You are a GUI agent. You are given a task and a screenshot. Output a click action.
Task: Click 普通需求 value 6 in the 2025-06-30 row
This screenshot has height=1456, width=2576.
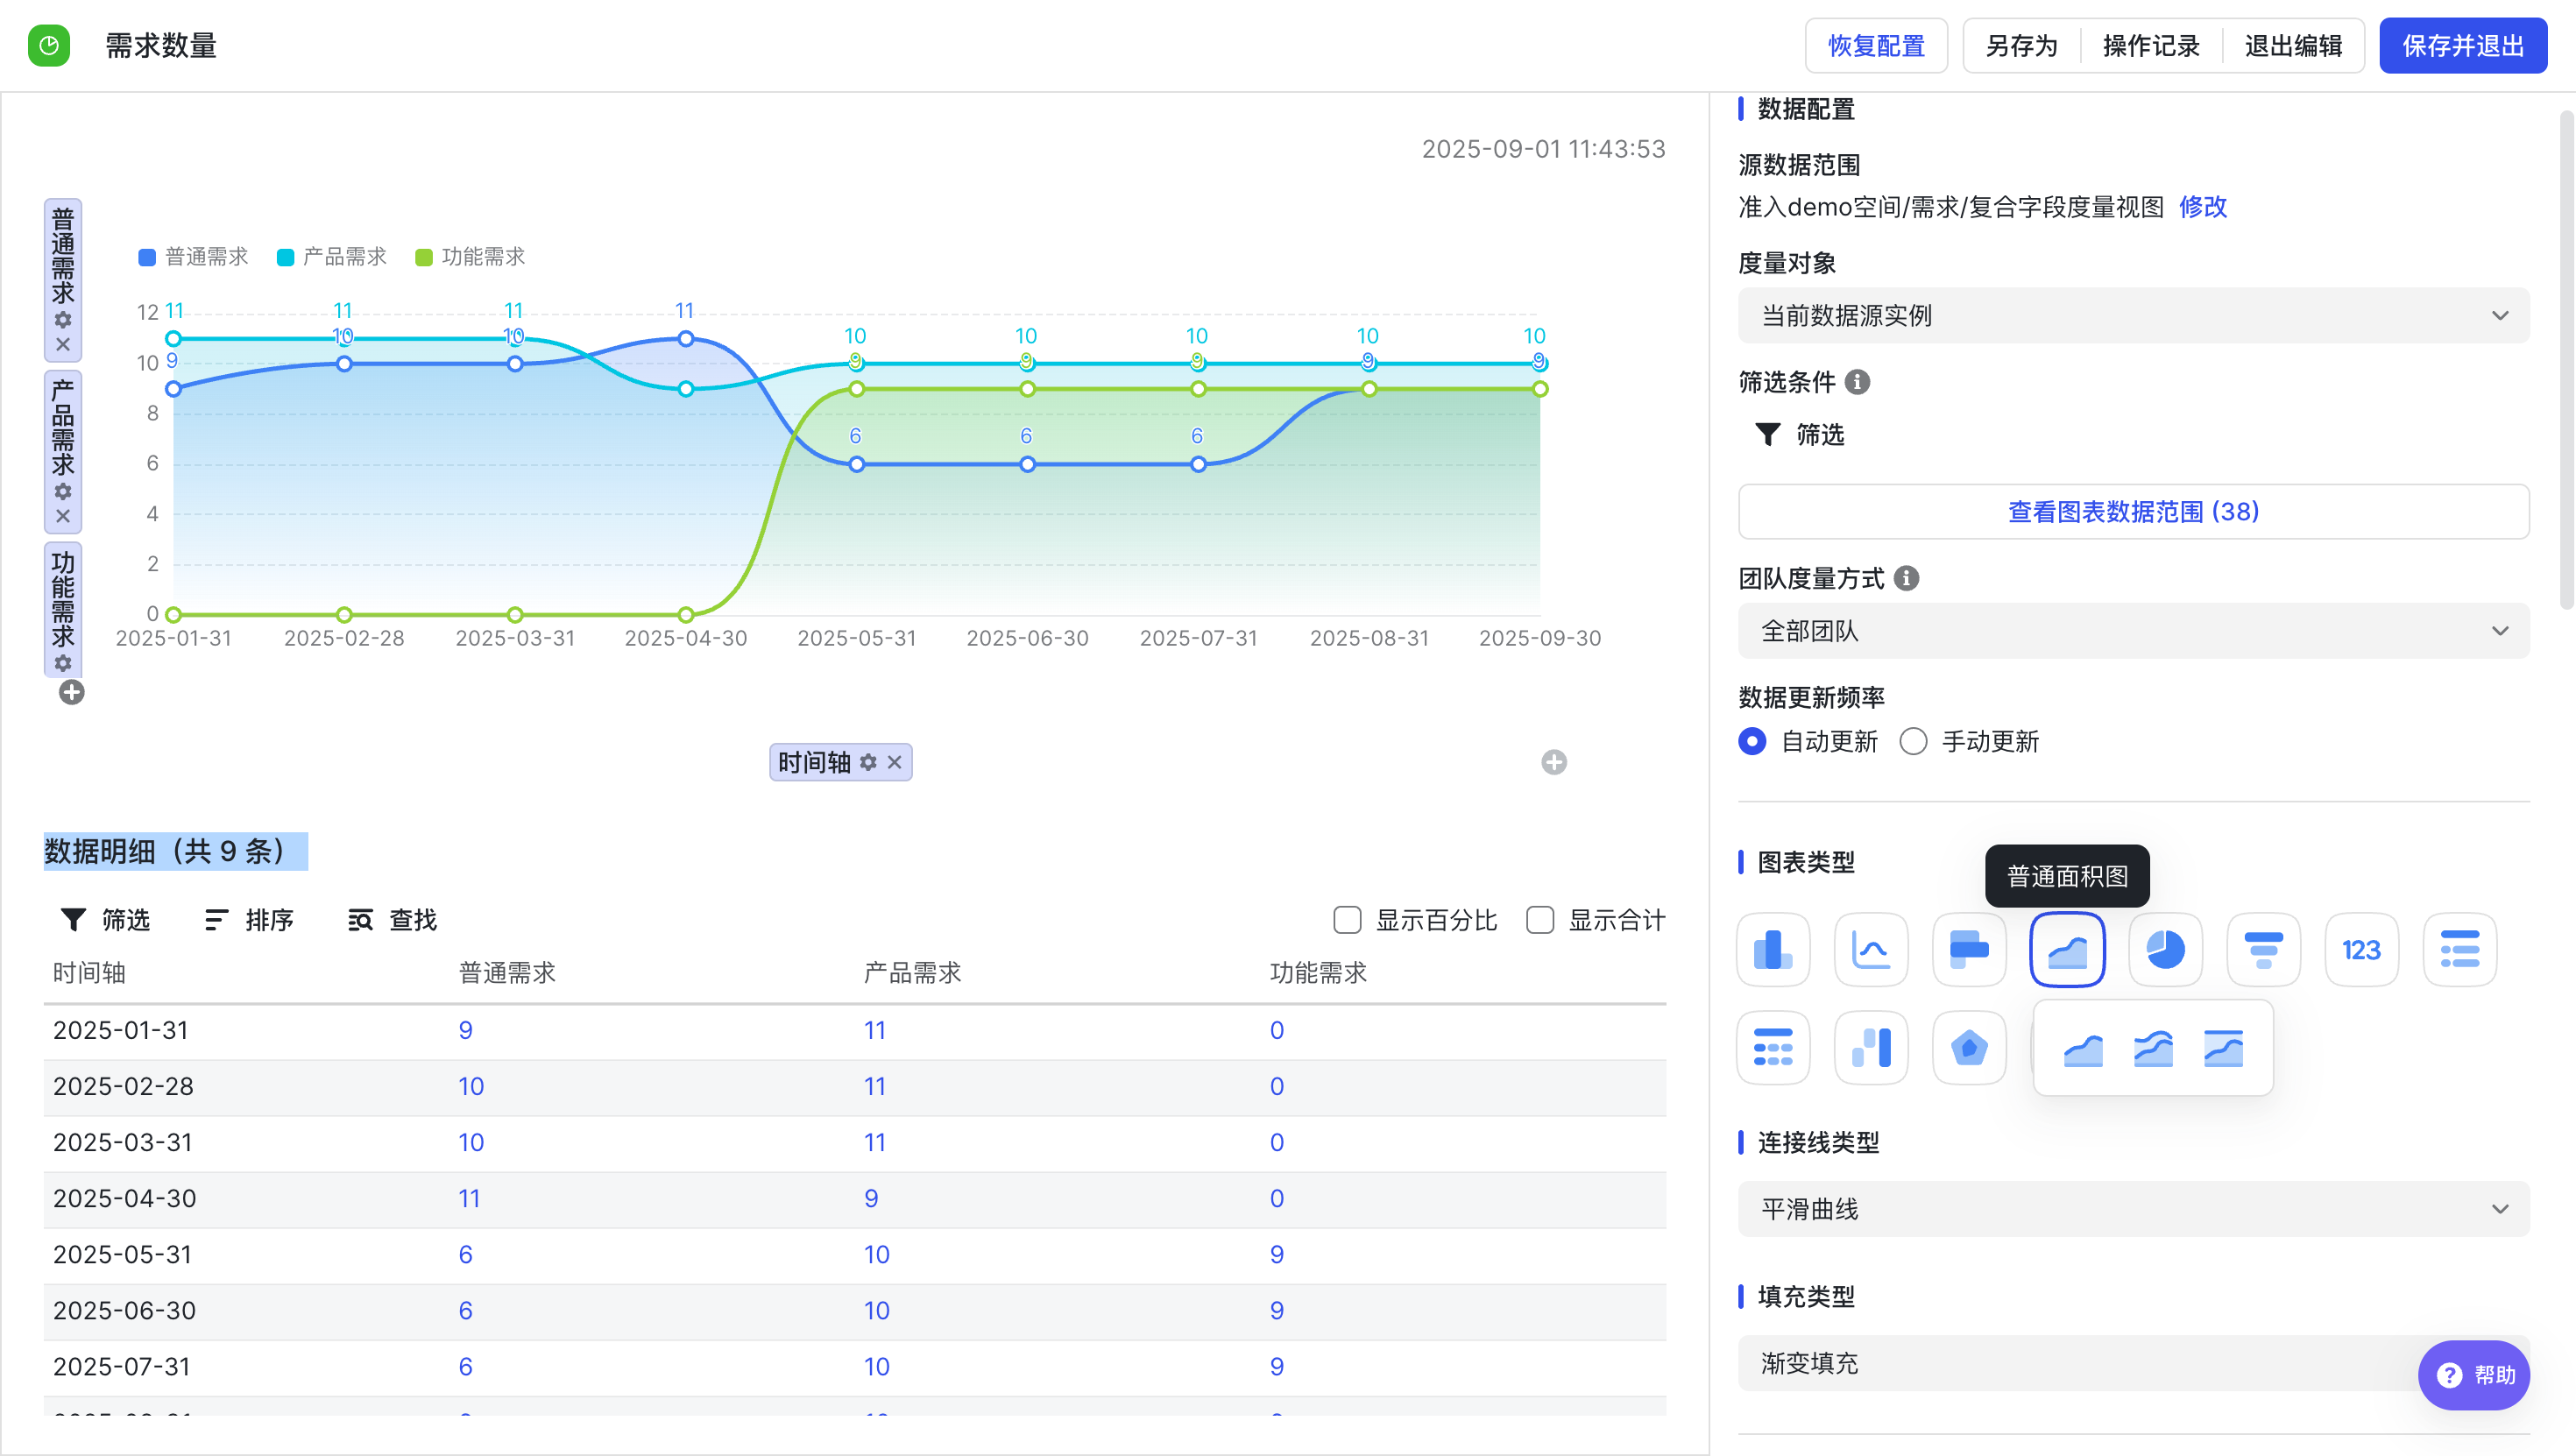tap(465, 1310)
